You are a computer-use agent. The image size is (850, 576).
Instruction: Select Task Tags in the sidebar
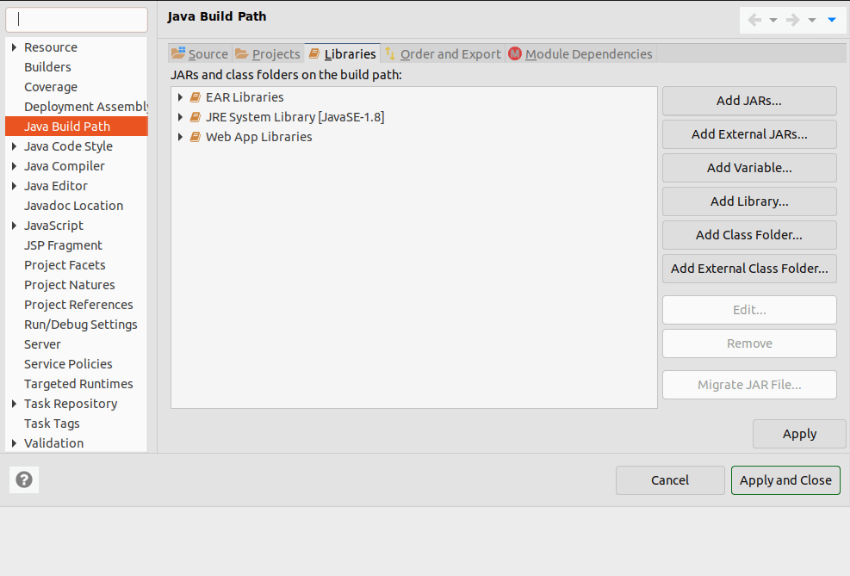[52, 424]
